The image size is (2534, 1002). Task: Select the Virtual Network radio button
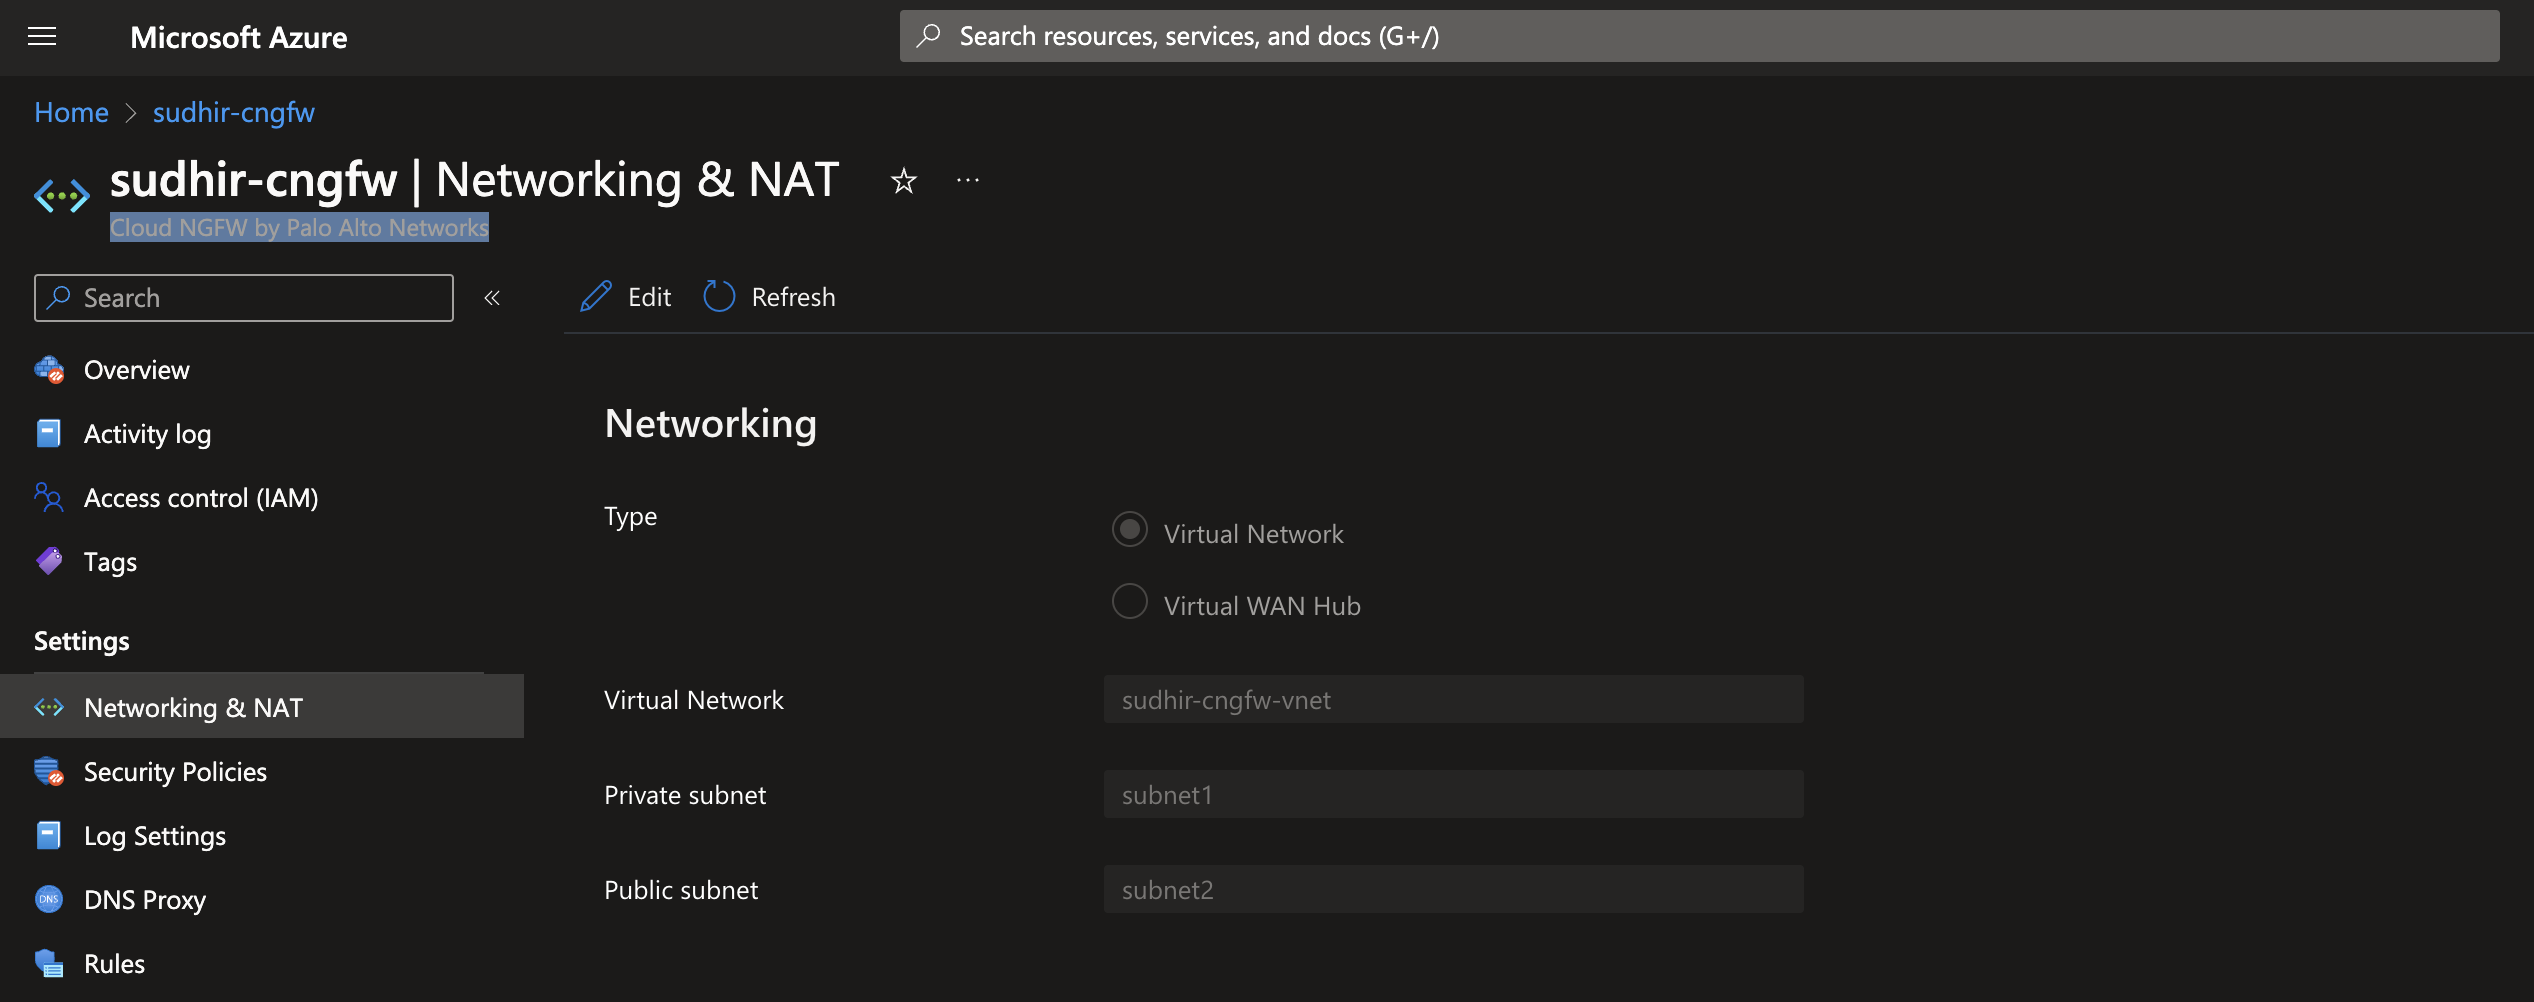(1129, 530)
